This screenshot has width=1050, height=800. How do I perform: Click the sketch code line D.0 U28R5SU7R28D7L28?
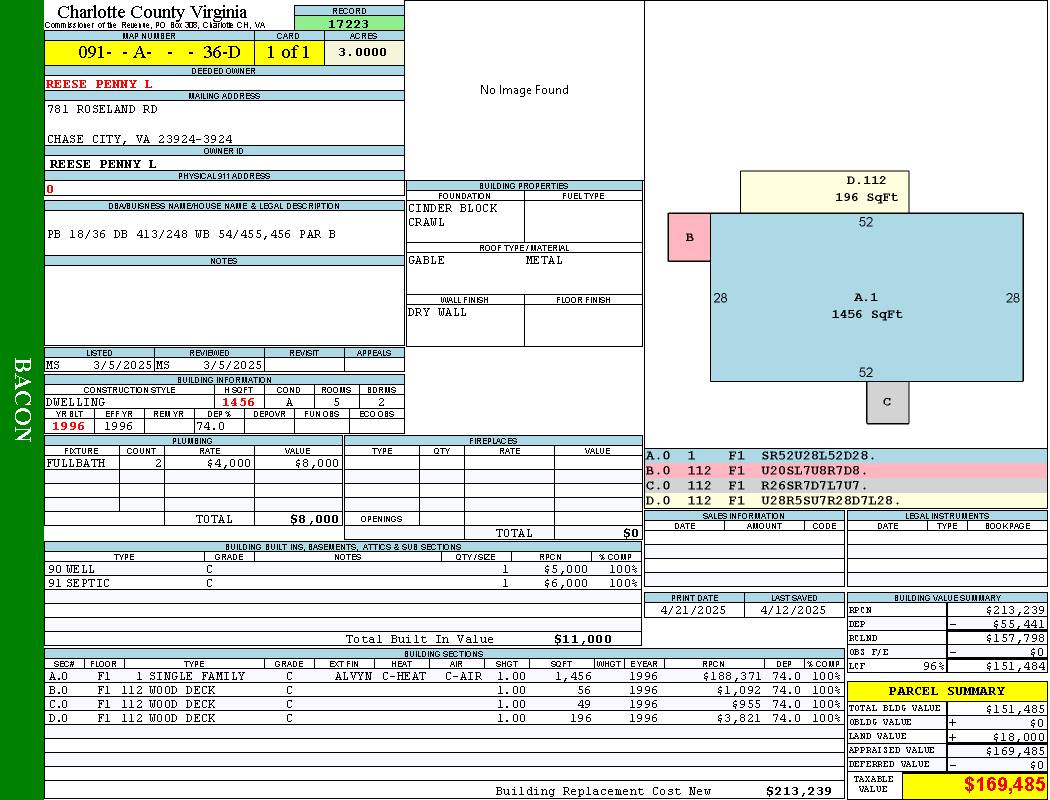(x=846, y=500)
